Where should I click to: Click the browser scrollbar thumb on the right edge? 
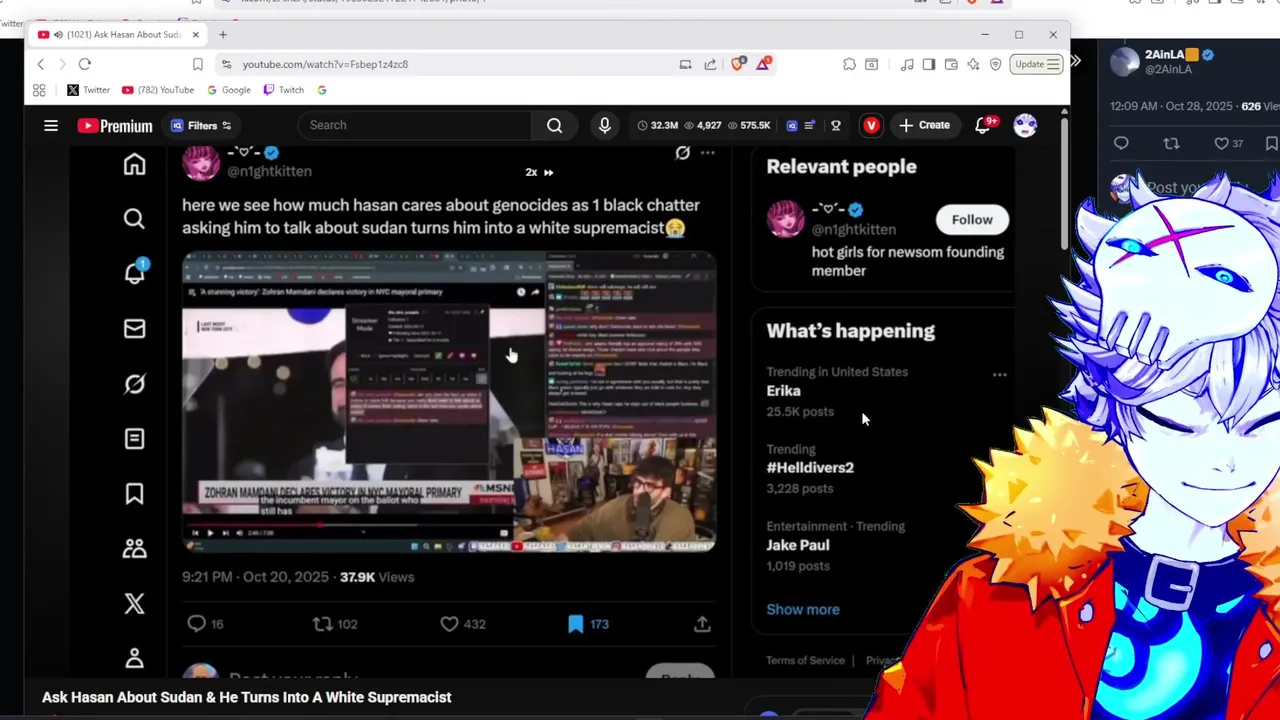pos(1064,185)
